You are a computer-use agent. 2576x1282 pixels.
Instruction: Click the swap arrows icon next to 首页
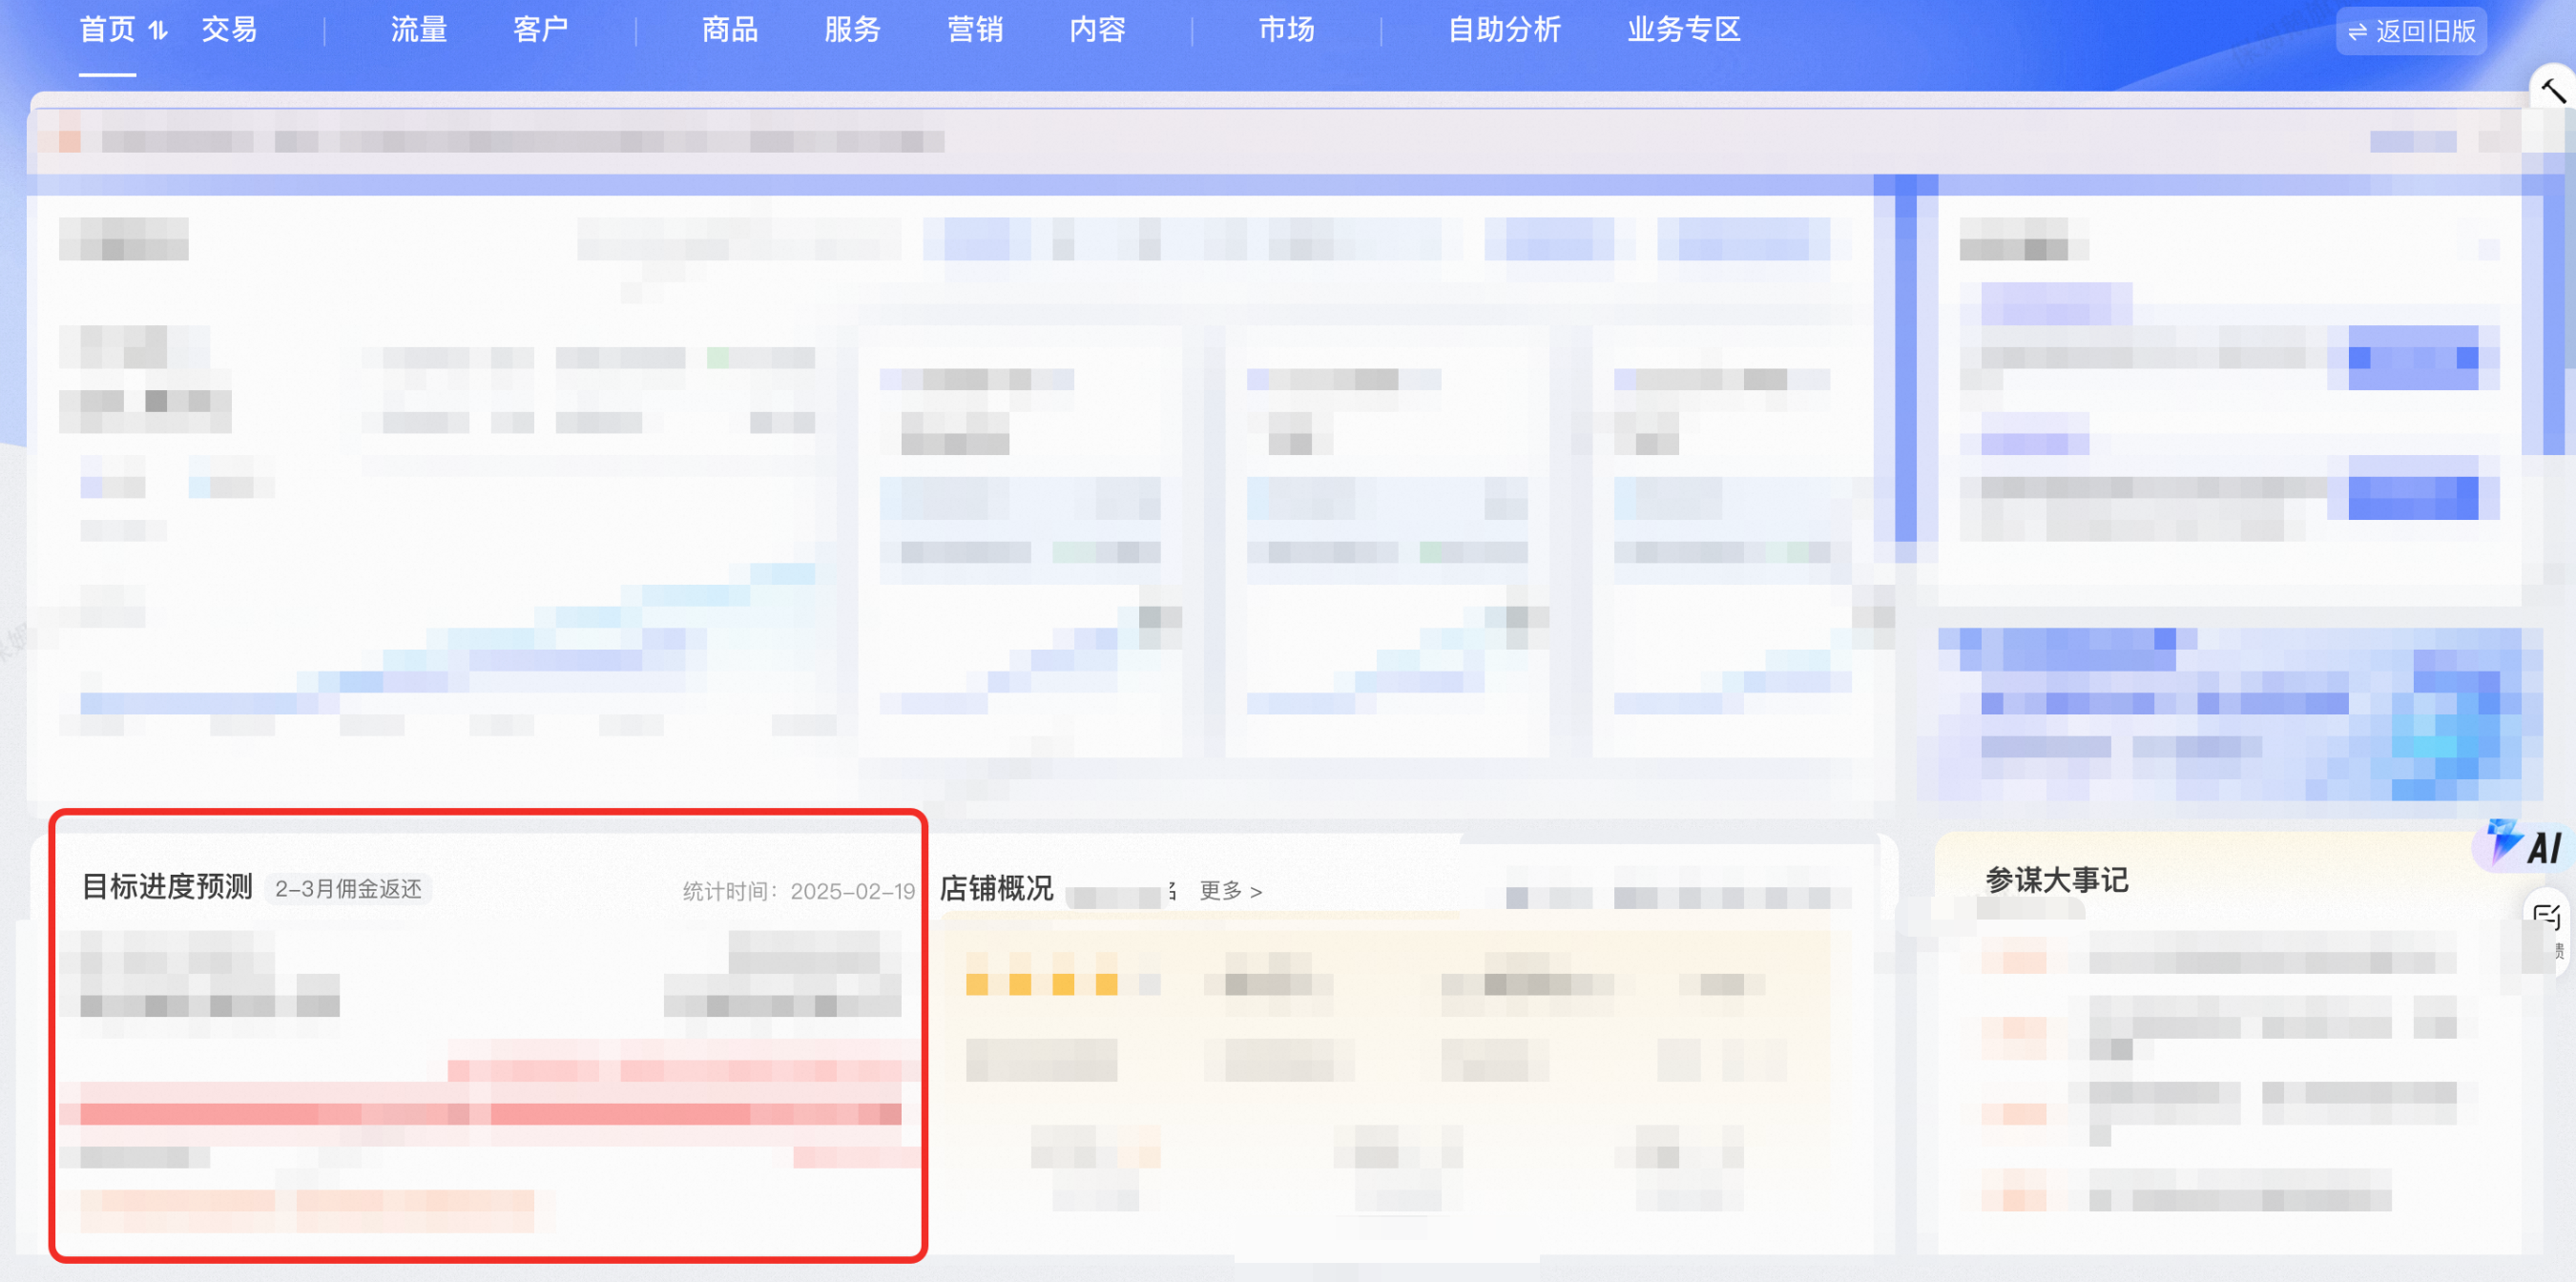[158, 30]
